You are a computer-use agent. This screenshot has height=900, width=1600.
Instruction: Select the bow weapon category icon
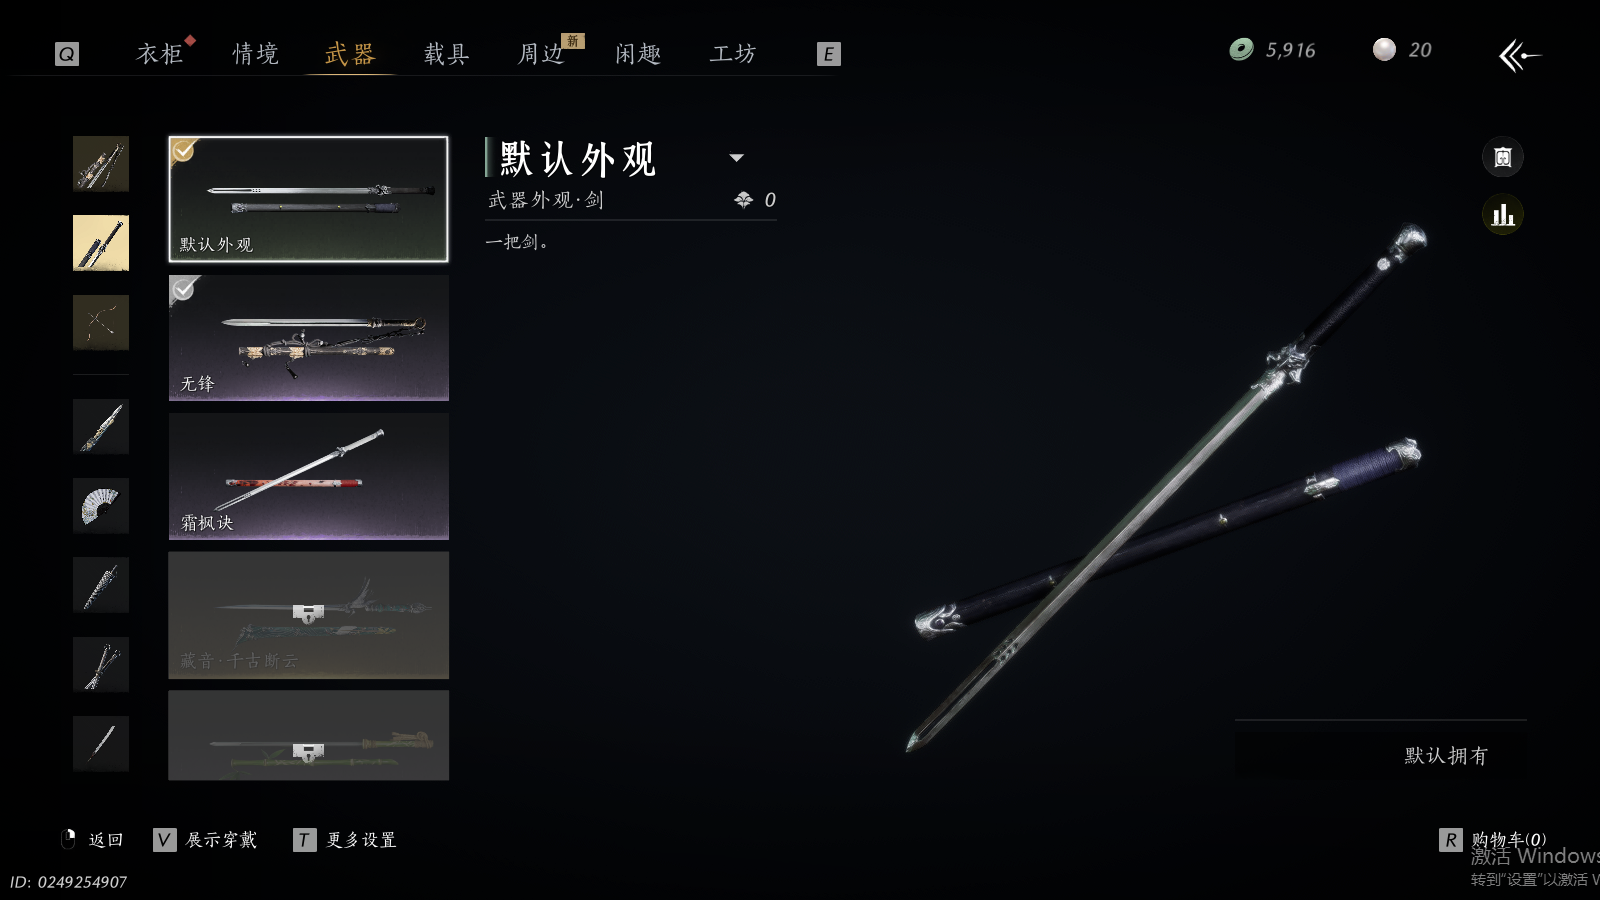tap(101, 322)
